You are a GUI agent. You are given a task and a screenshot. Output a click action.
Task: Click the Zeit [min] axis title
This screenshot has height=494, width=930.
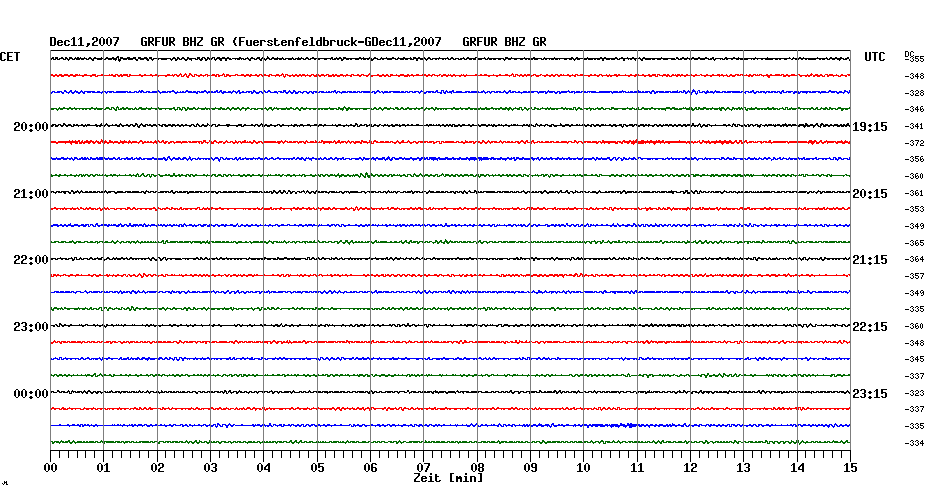pos(448,478)
